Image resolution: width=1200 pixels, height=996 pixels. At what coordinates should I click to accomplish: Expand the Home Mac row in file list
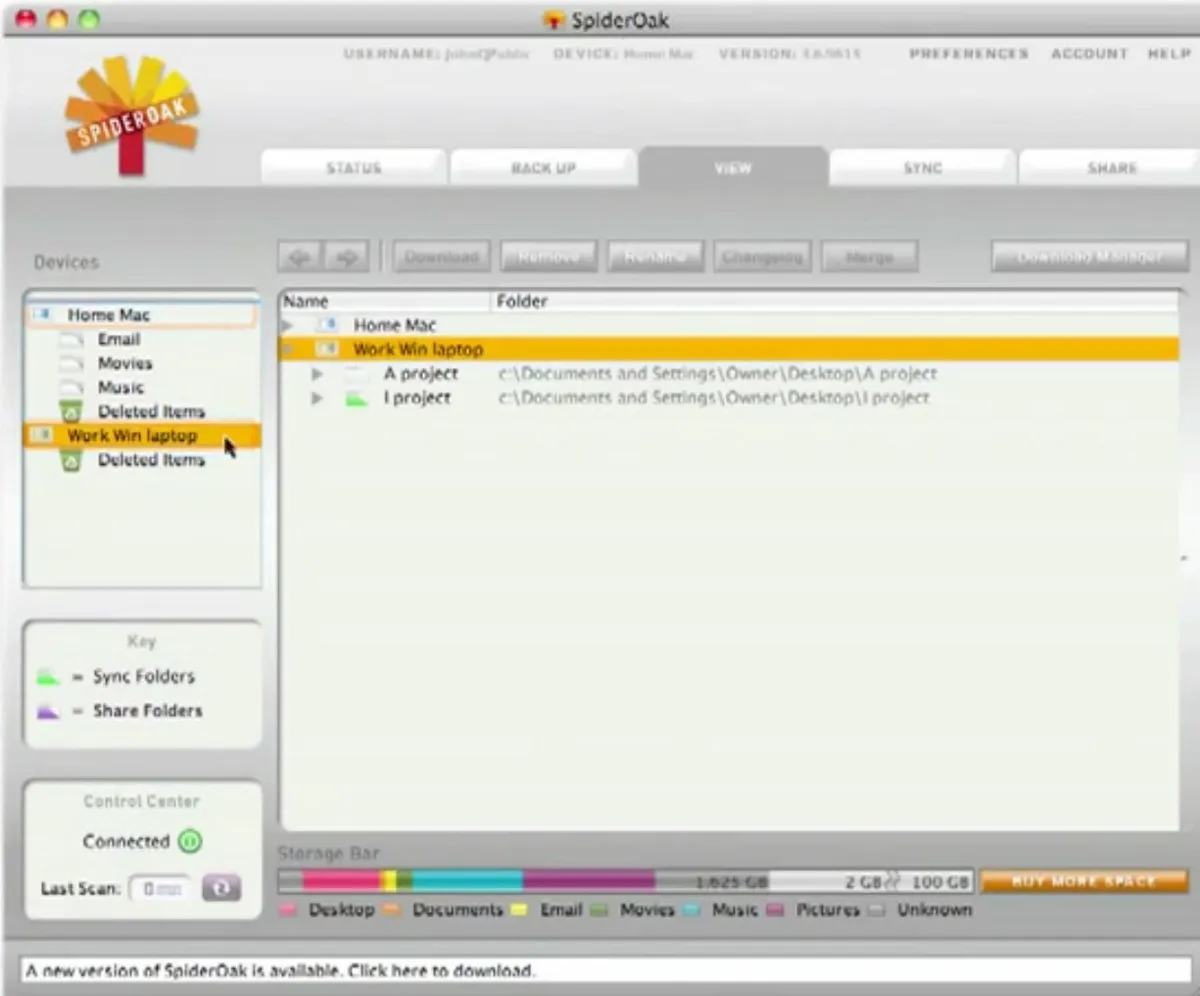coord(288,326)
